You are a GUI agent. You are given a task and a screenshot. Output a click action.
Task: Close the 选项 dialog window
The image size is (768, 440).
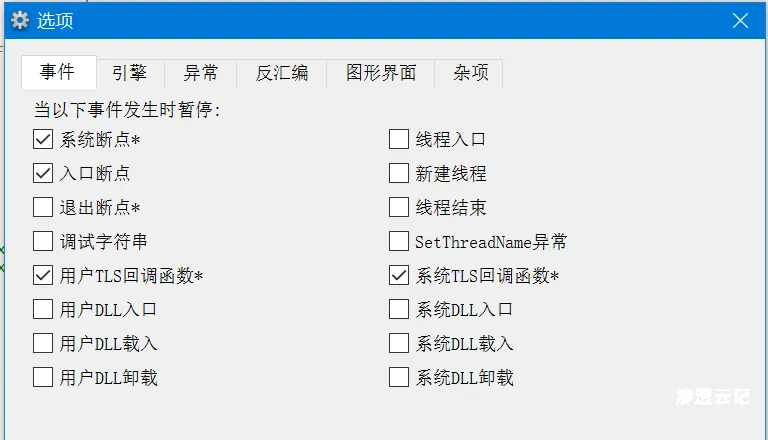[x=740, y=20]
